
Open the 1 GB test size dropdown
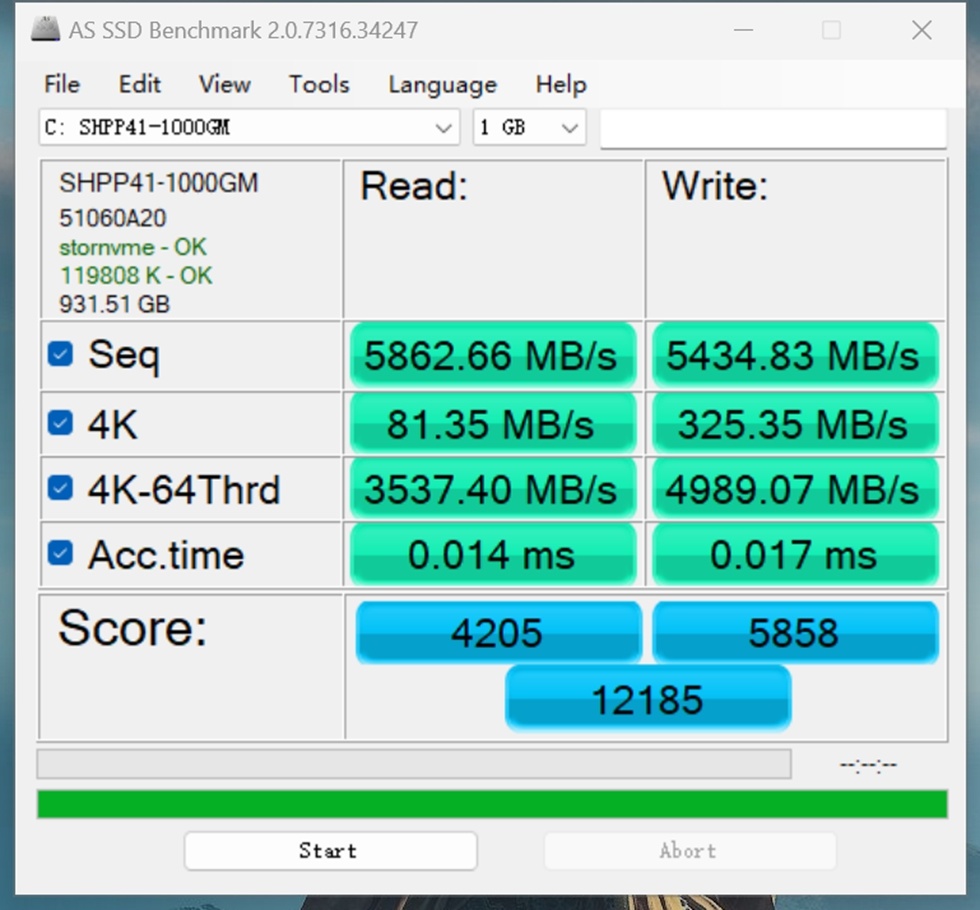pos(529,128)
